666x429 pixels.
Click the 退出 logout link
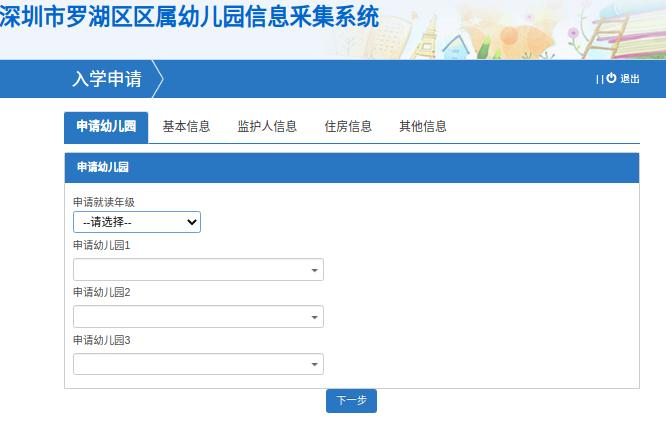pos(629,79)
